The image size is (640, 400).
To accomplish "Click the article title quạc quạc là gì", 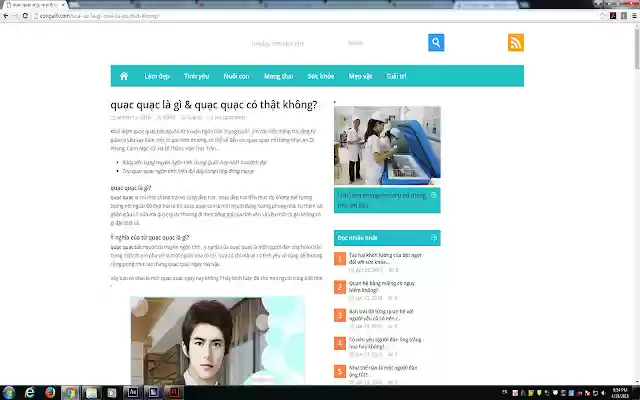I will click(x=214, y=104).
